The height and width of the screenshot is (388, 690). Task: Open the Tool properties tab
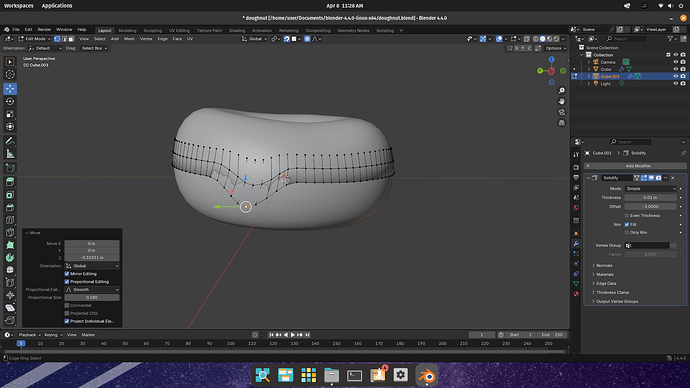pos(576,154)
